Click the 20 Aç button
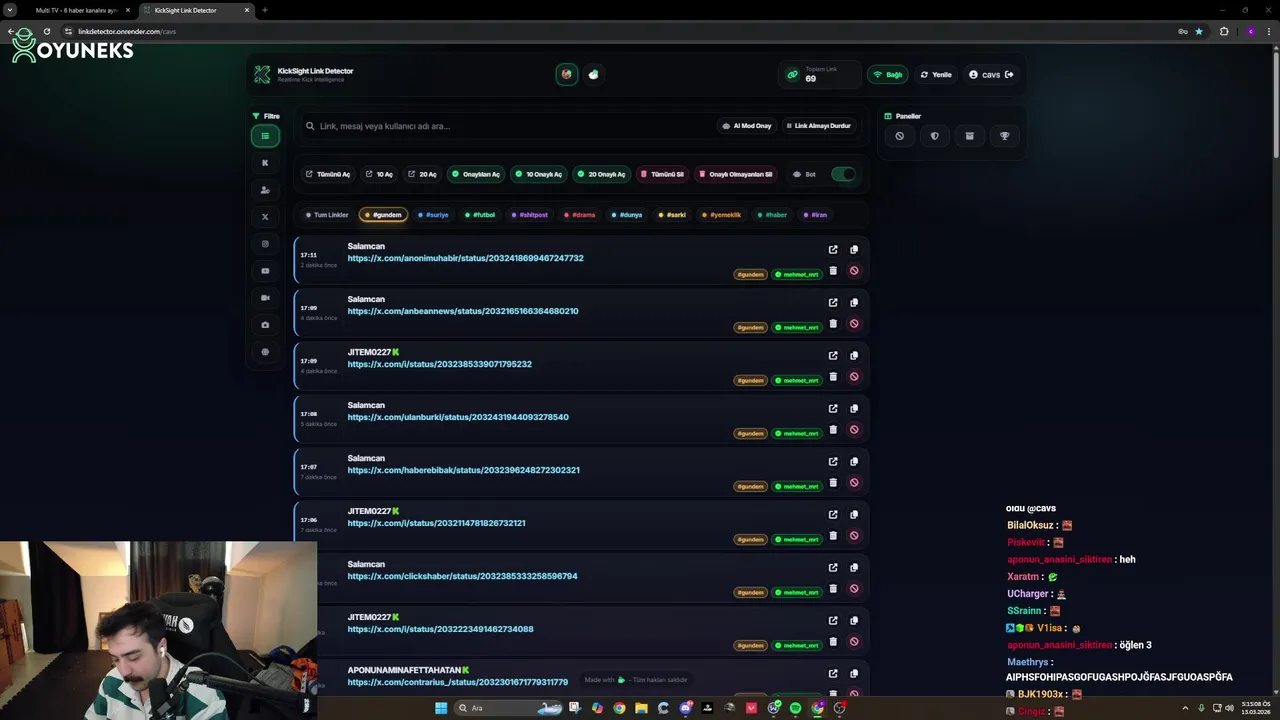Image resolution: width=1280 pixels, height=720 pixels. pyautogui.click(x=422, y=174)
